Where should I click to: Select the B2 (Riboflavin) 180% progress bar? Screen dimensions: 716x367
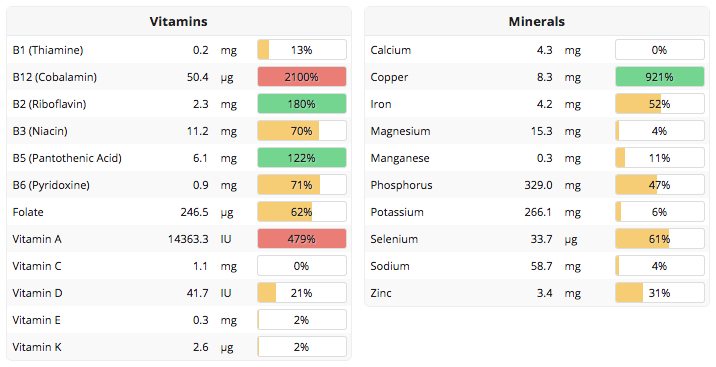point(302,104)
